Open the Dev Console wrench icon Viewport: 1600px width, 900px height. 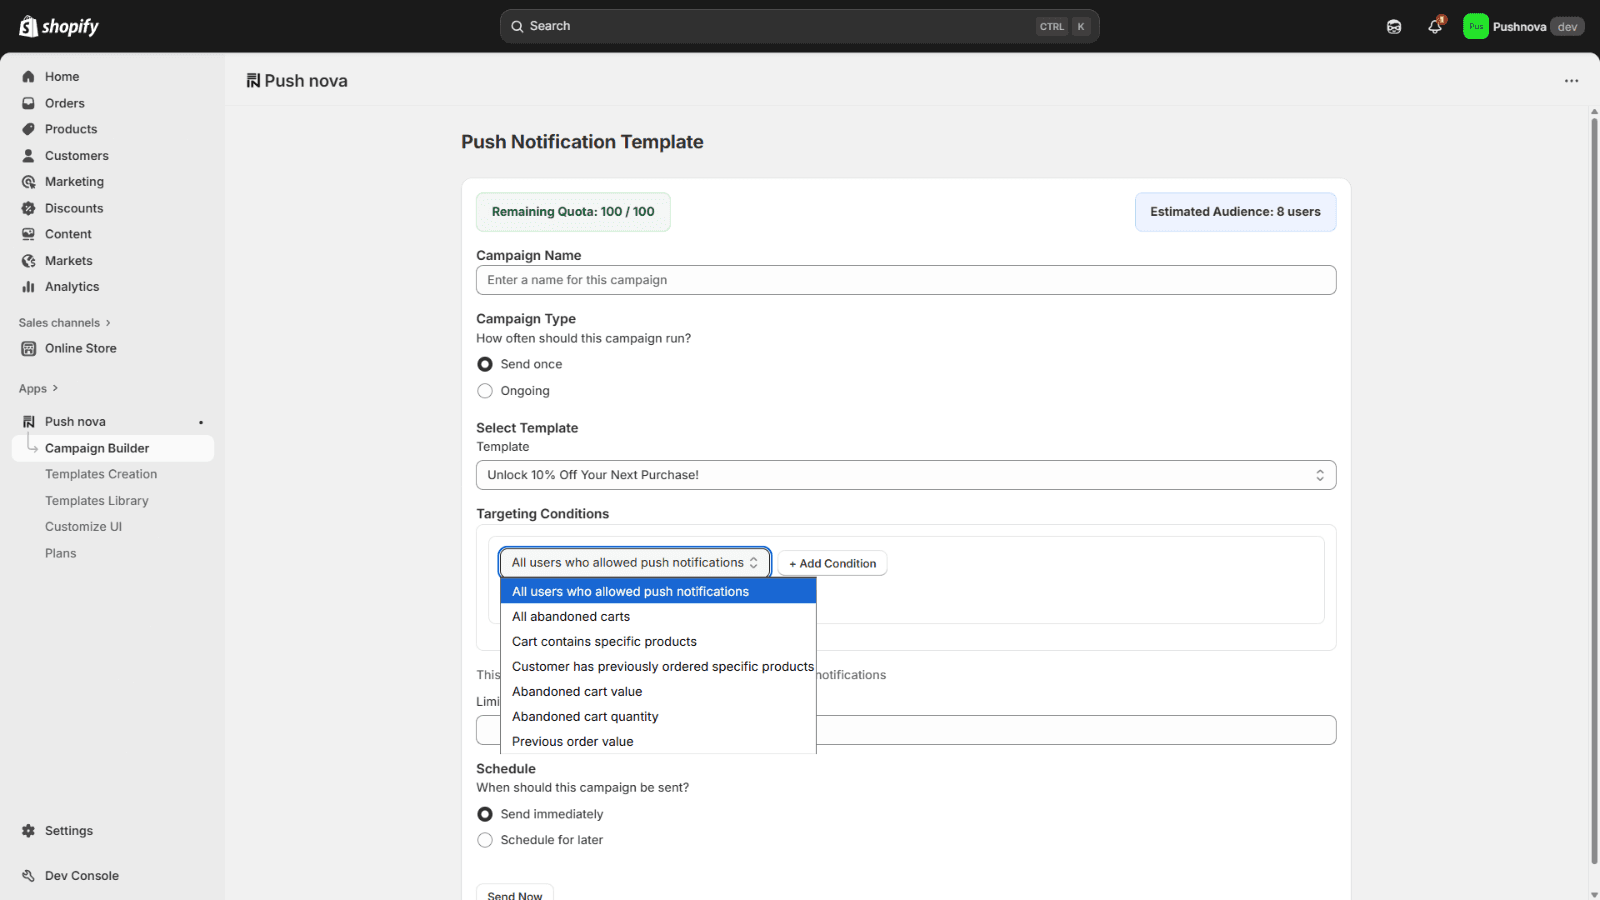[28, 876]
